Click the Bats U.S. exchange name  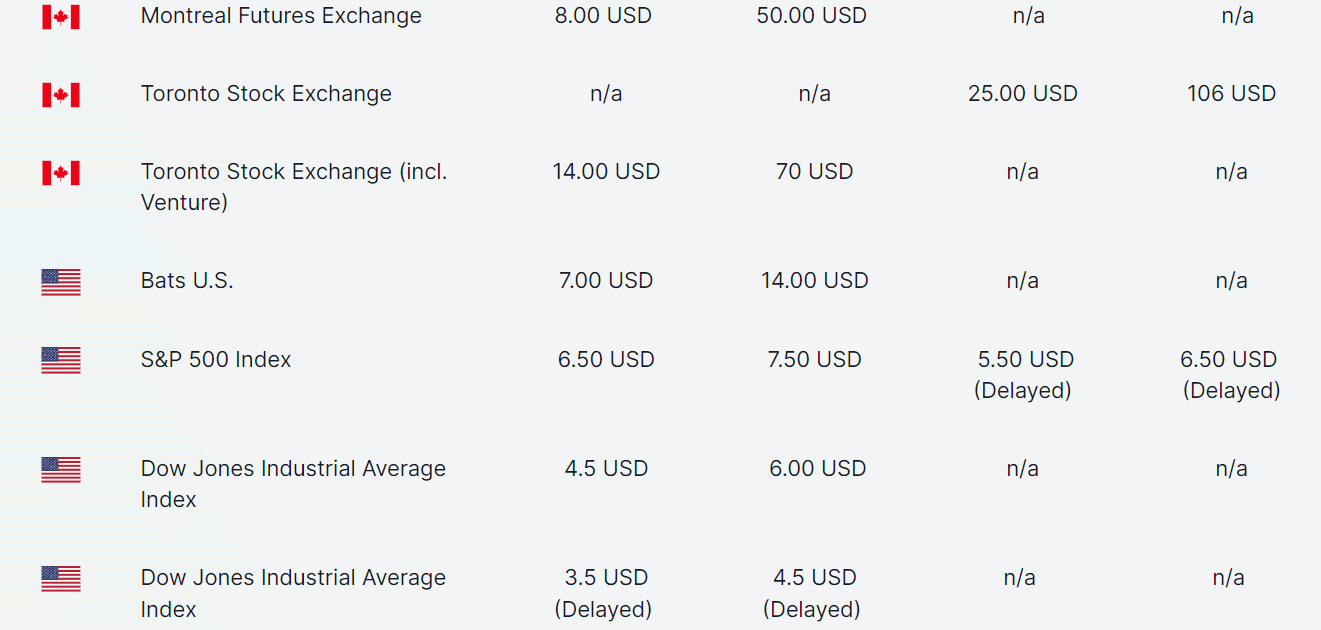pyautogui.click(x=187, y=281)
